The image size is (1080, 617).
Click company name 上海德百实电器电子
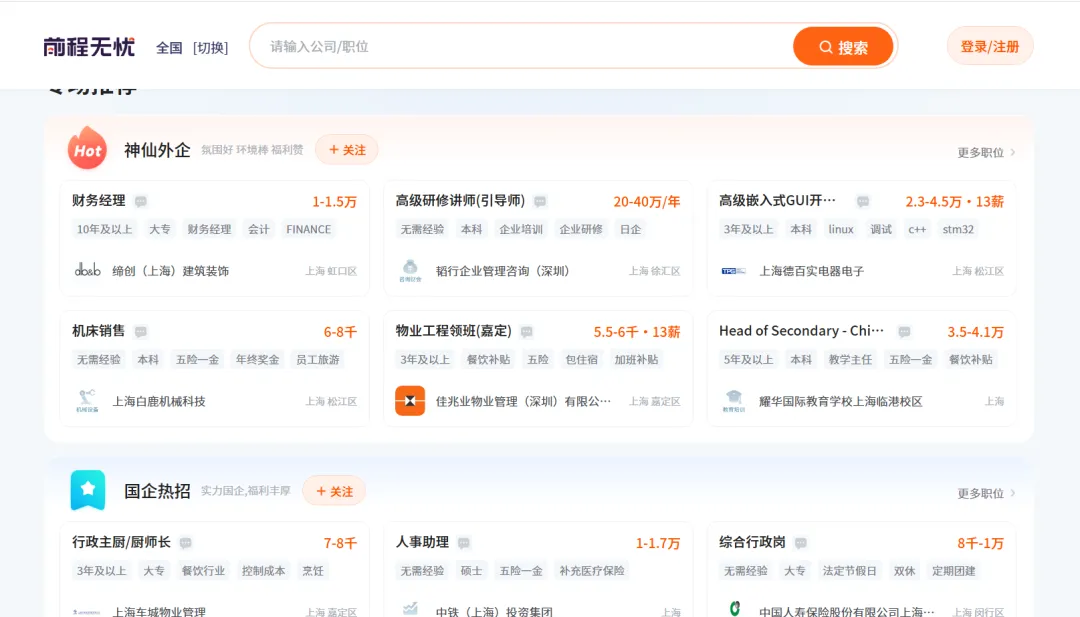point(811,271)
